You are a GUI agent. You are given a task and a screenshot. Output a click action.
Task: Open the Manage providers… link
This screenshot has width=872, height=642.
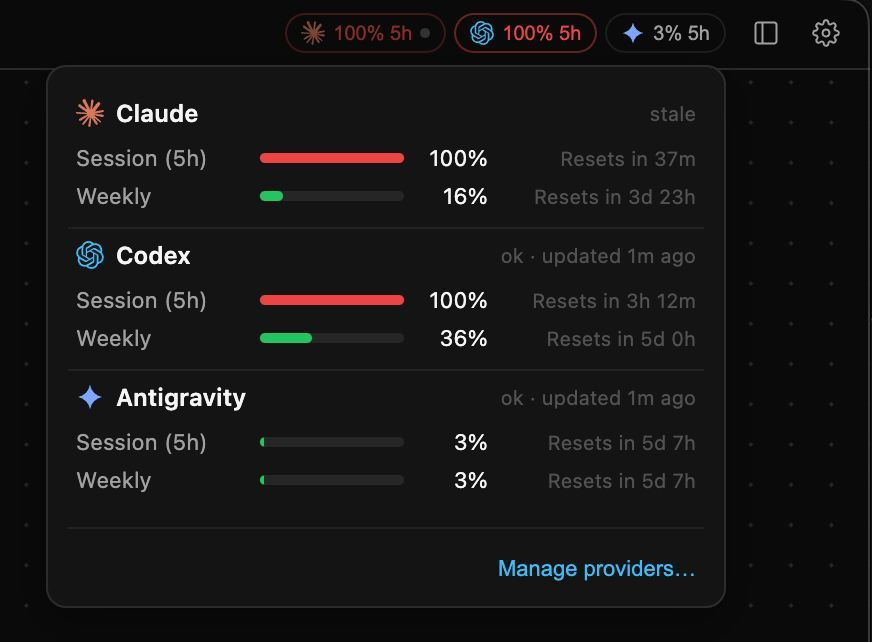coord(597,569)
